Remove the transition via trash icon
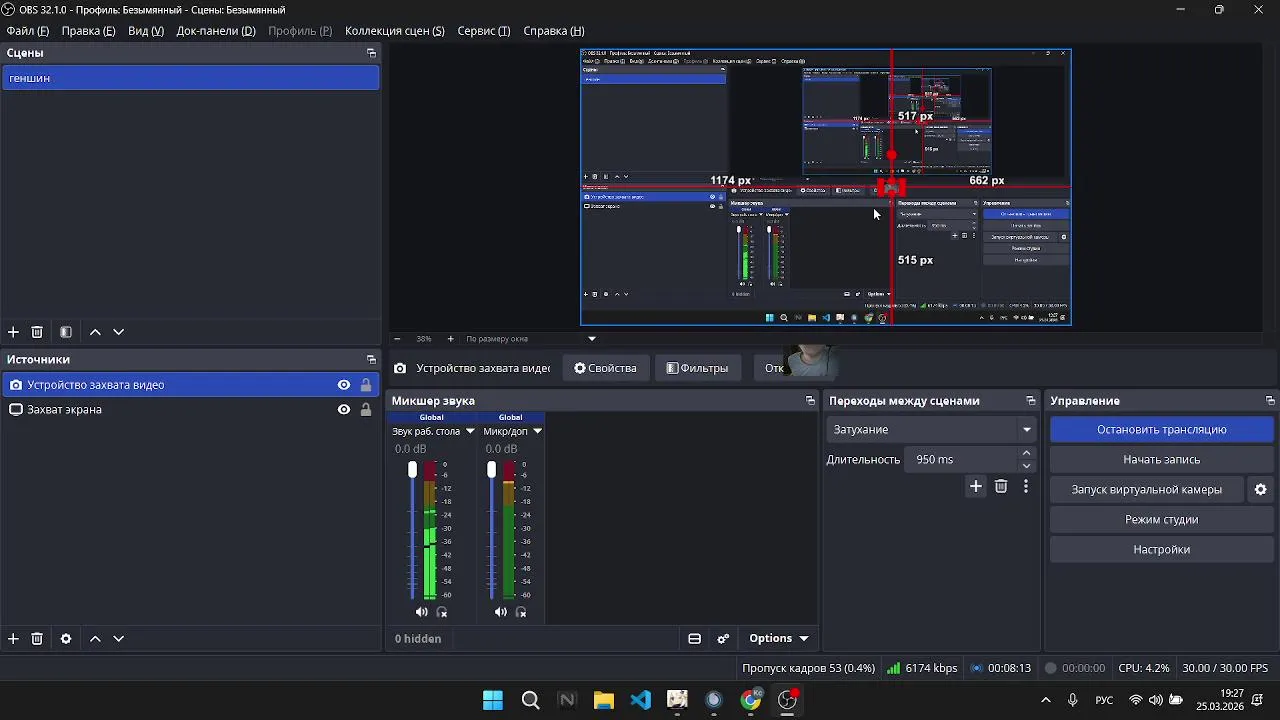Image resolution: width=1280 pixels, height=720 pixels. pyautogui.click(x=1001, y=486)
